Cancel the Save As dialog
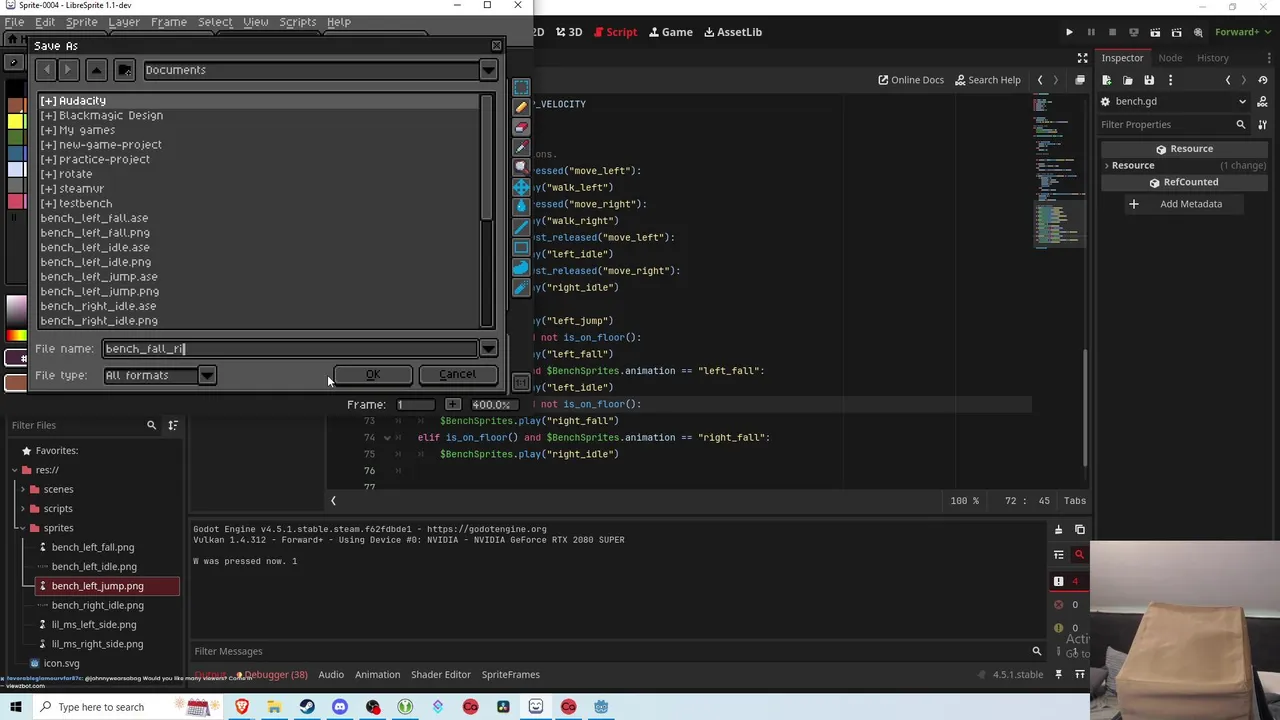 (x=458, y=375)
